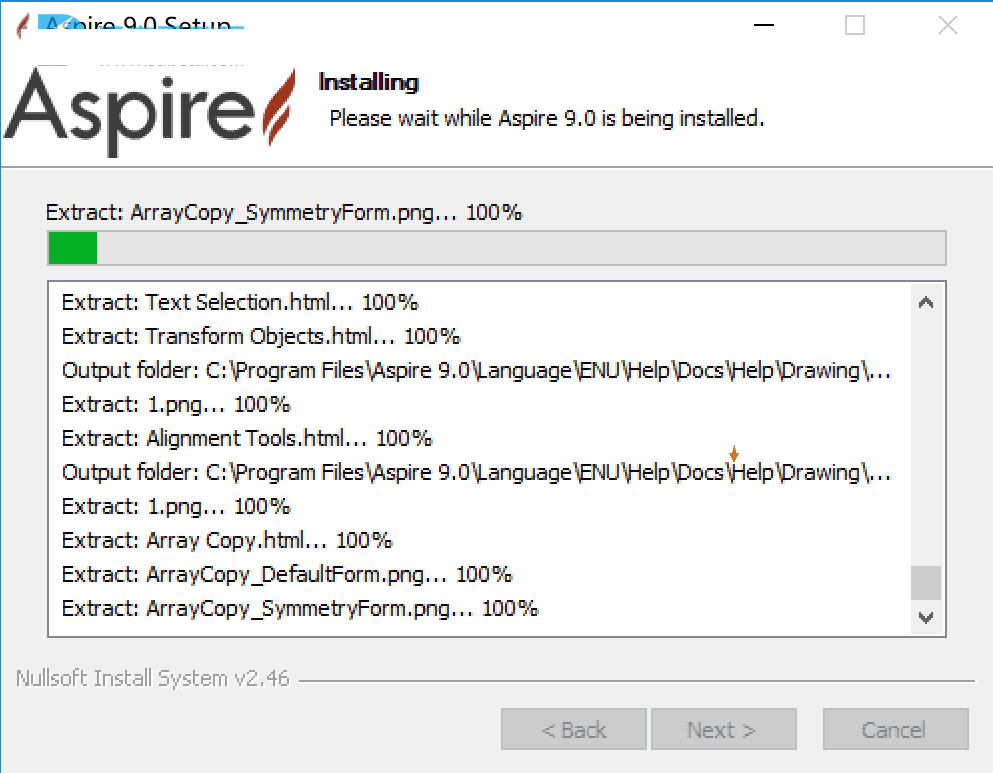Click the "Installing" heading
Image resolution: width=993 pixels, height=773 pixels.
click(x=369, y=82)
